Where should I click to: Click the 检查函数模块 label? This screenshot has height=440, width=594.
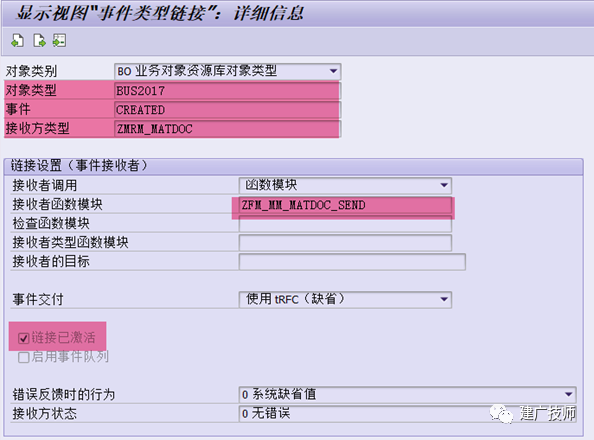(51, 224)
